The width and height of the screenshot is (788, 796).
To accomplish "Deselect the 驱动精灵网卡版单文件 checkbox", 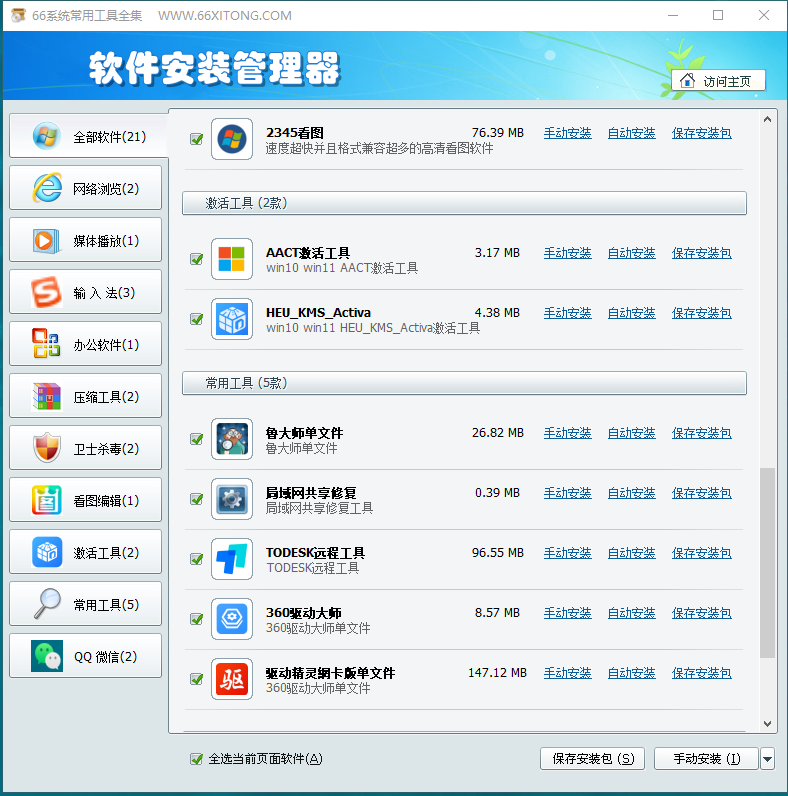I will coord(196,679).
